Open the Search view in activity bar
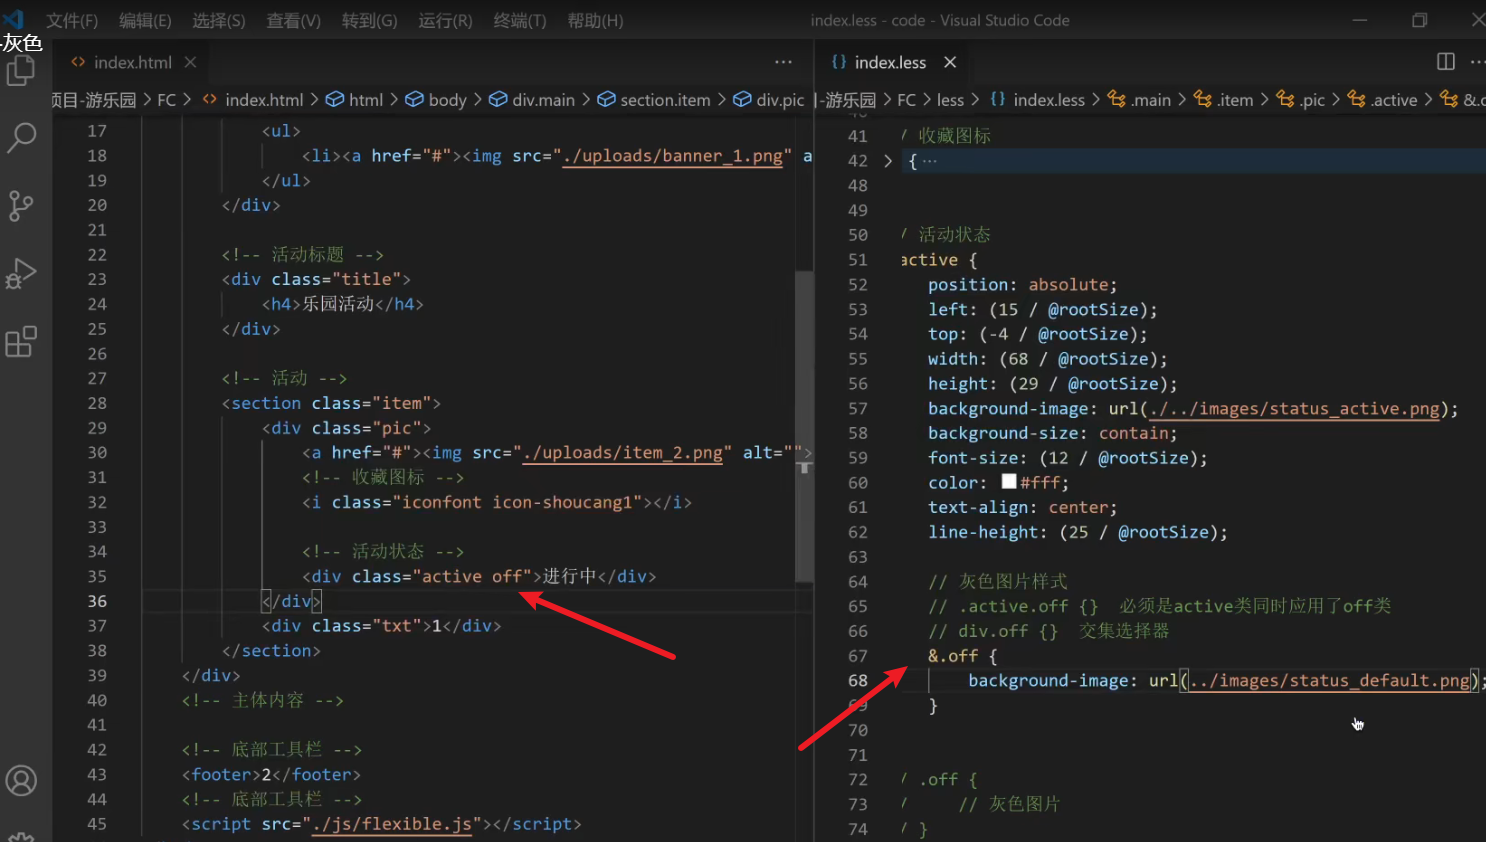 (21, 137)
